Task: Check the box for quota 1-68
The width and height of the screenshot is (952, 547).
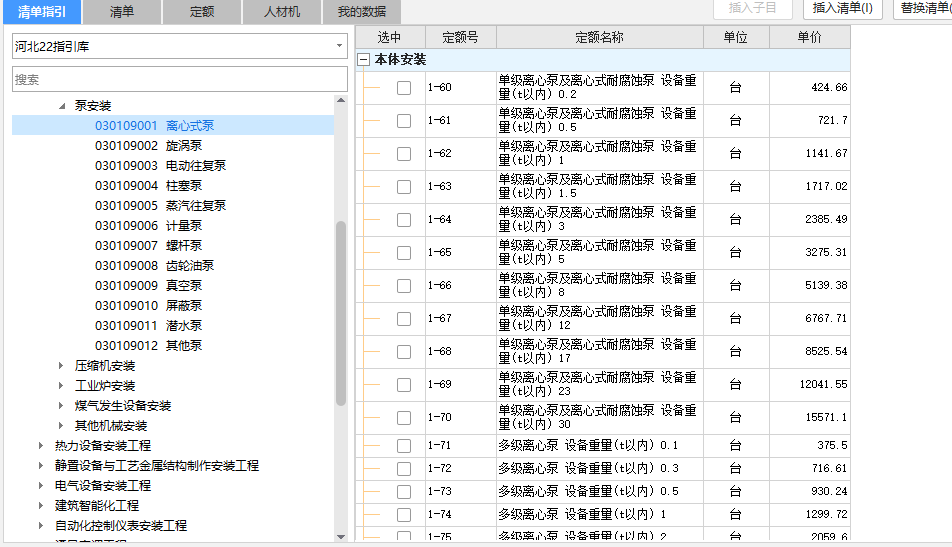Action: 404,352
